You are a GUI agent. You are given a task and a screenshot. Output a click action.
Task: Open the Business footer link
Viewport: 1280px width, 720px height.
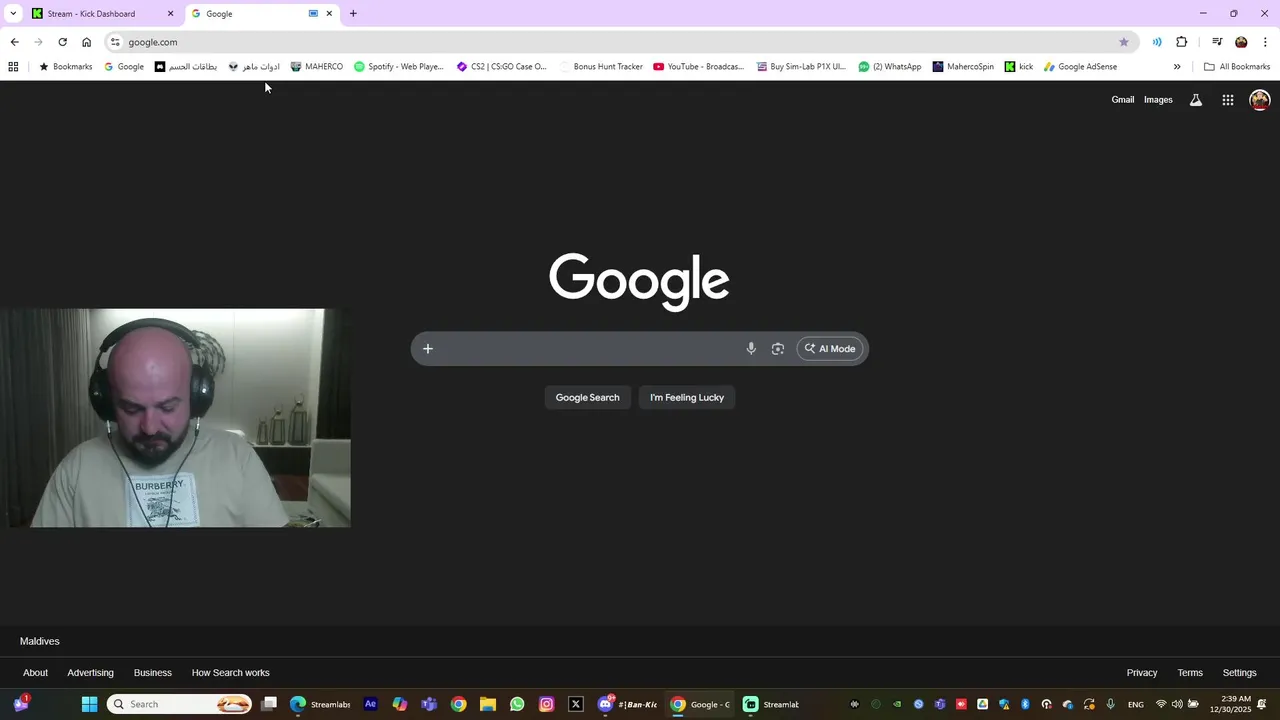[153, 673]
